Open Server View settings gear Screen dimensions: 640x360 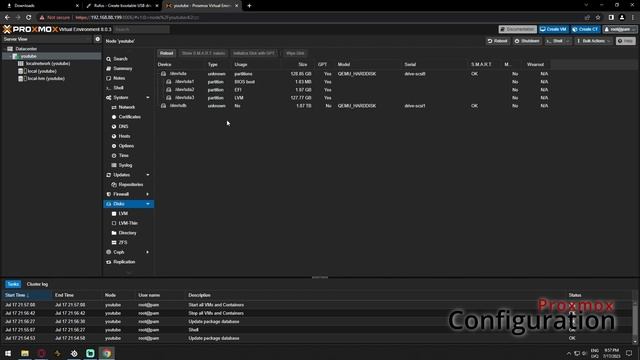(98, 39)
